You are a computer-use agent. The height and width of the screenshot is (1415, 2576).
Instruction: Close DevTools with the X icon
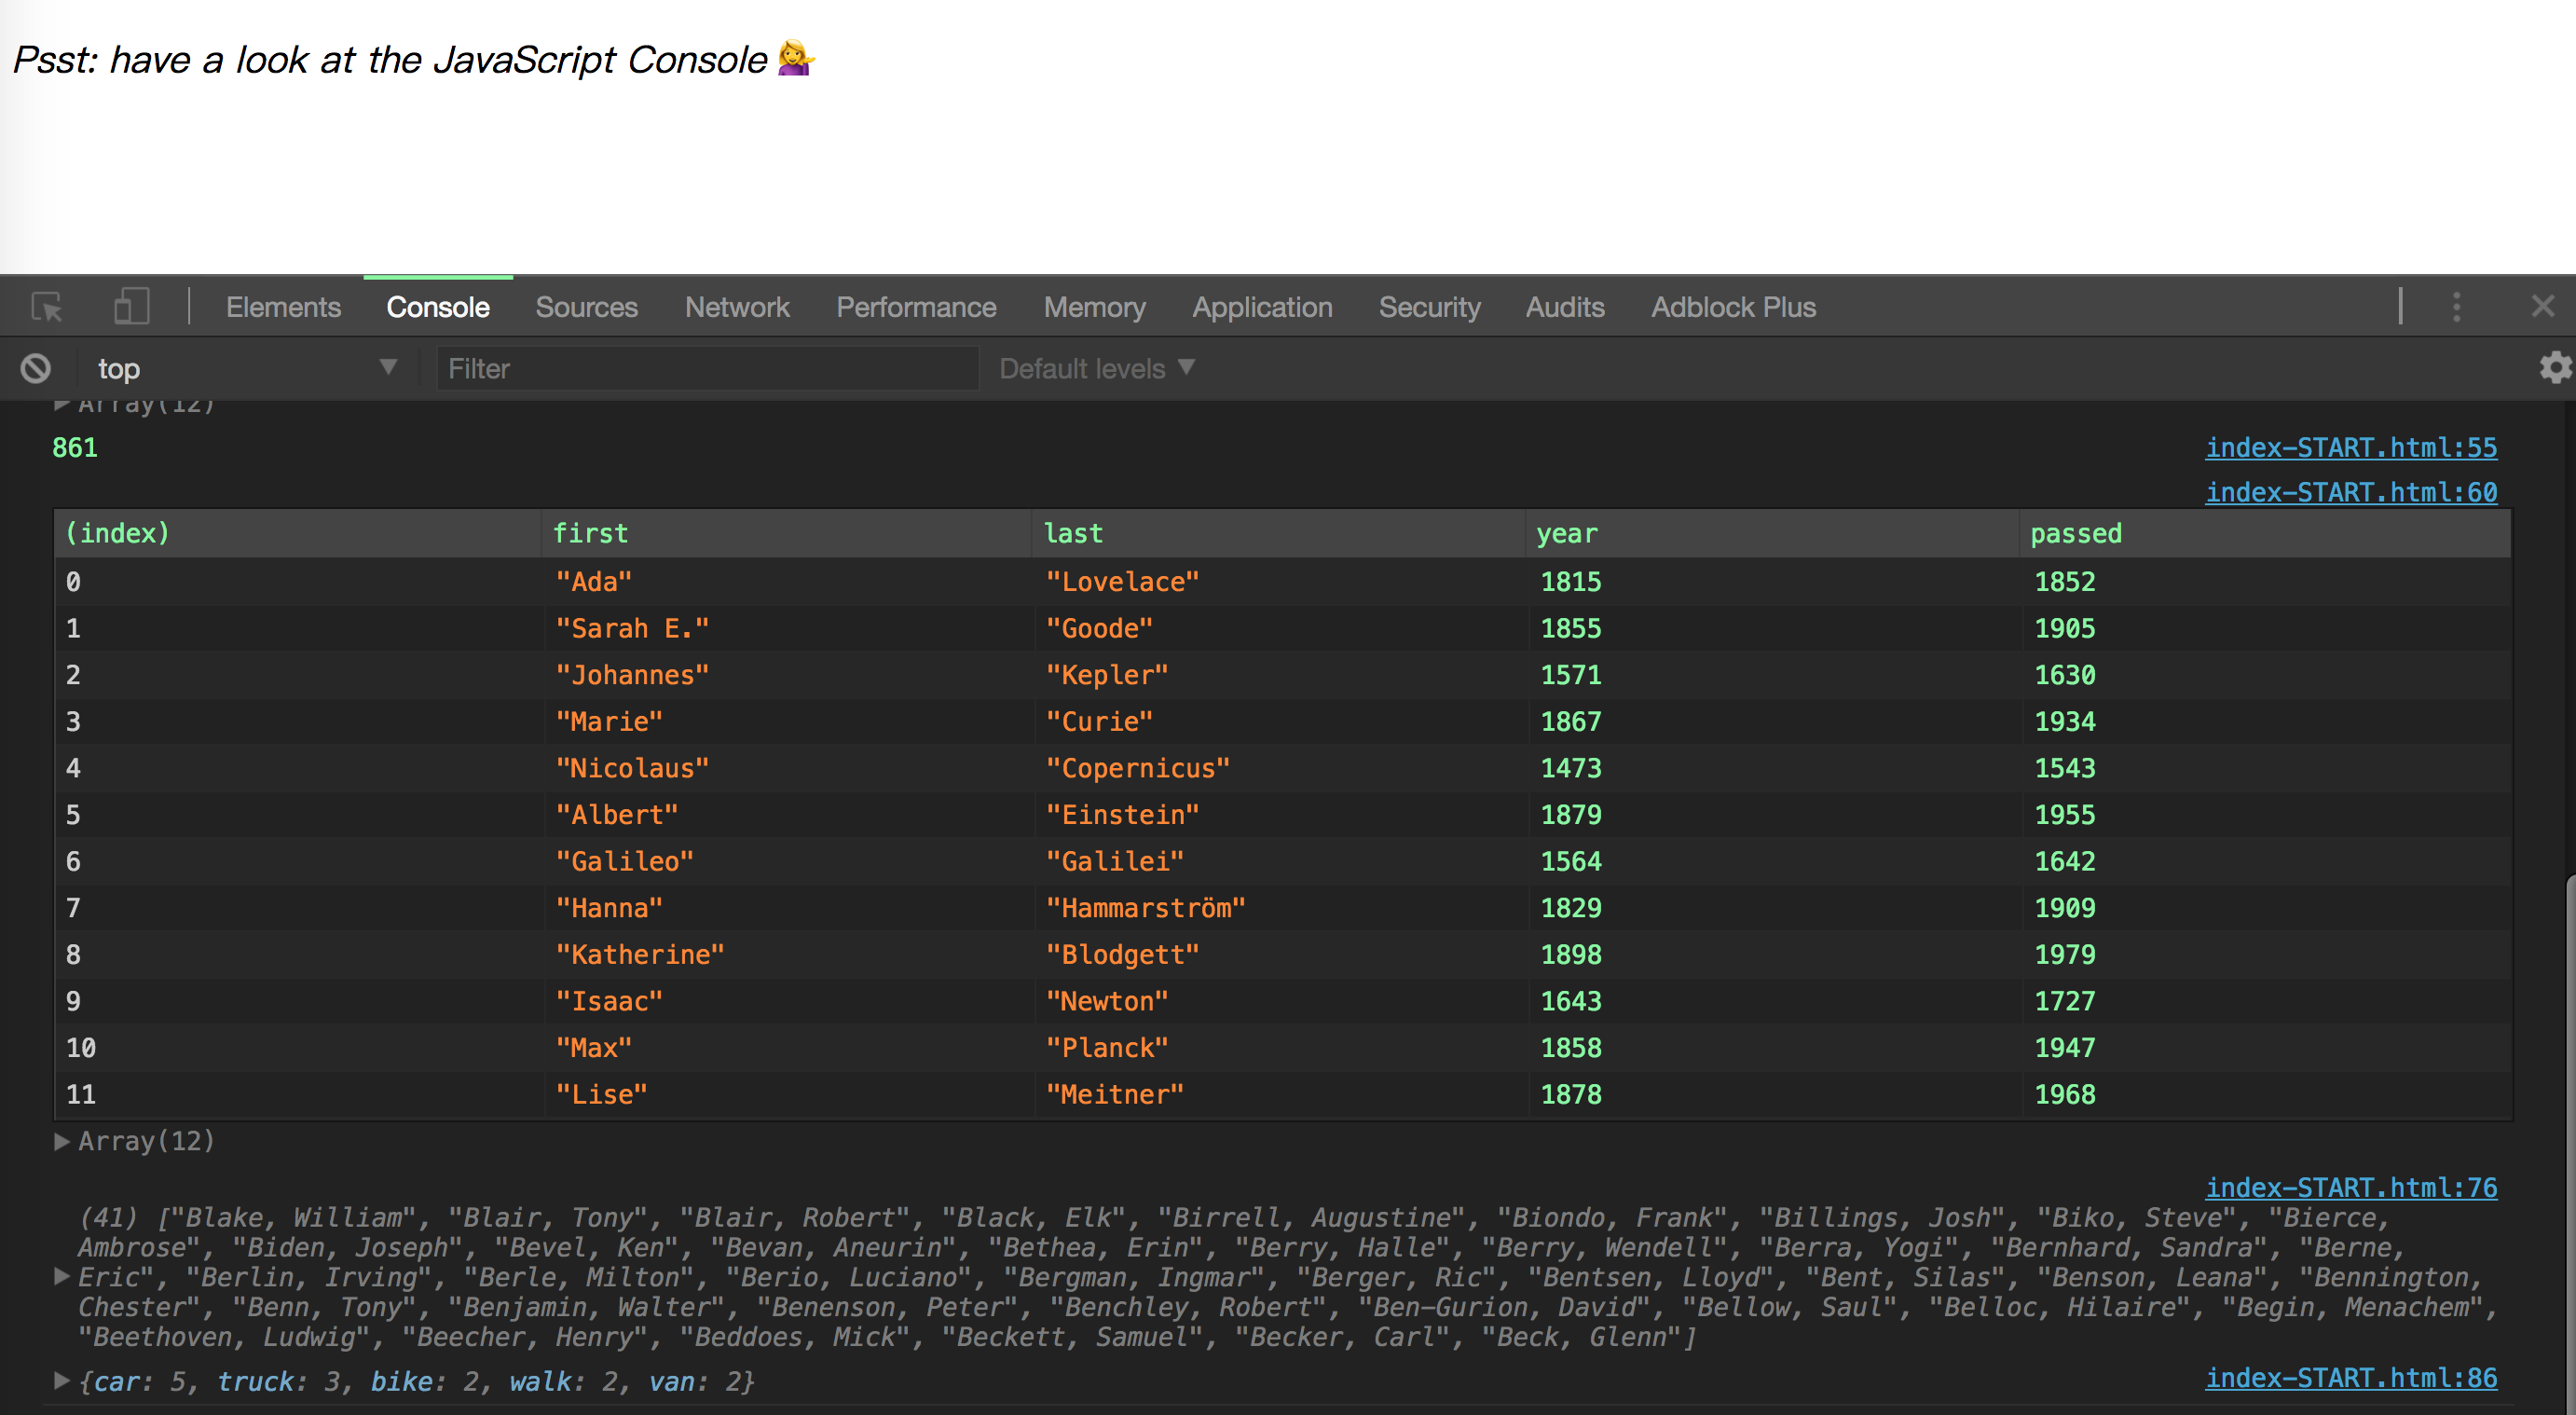pos(2542,306)
